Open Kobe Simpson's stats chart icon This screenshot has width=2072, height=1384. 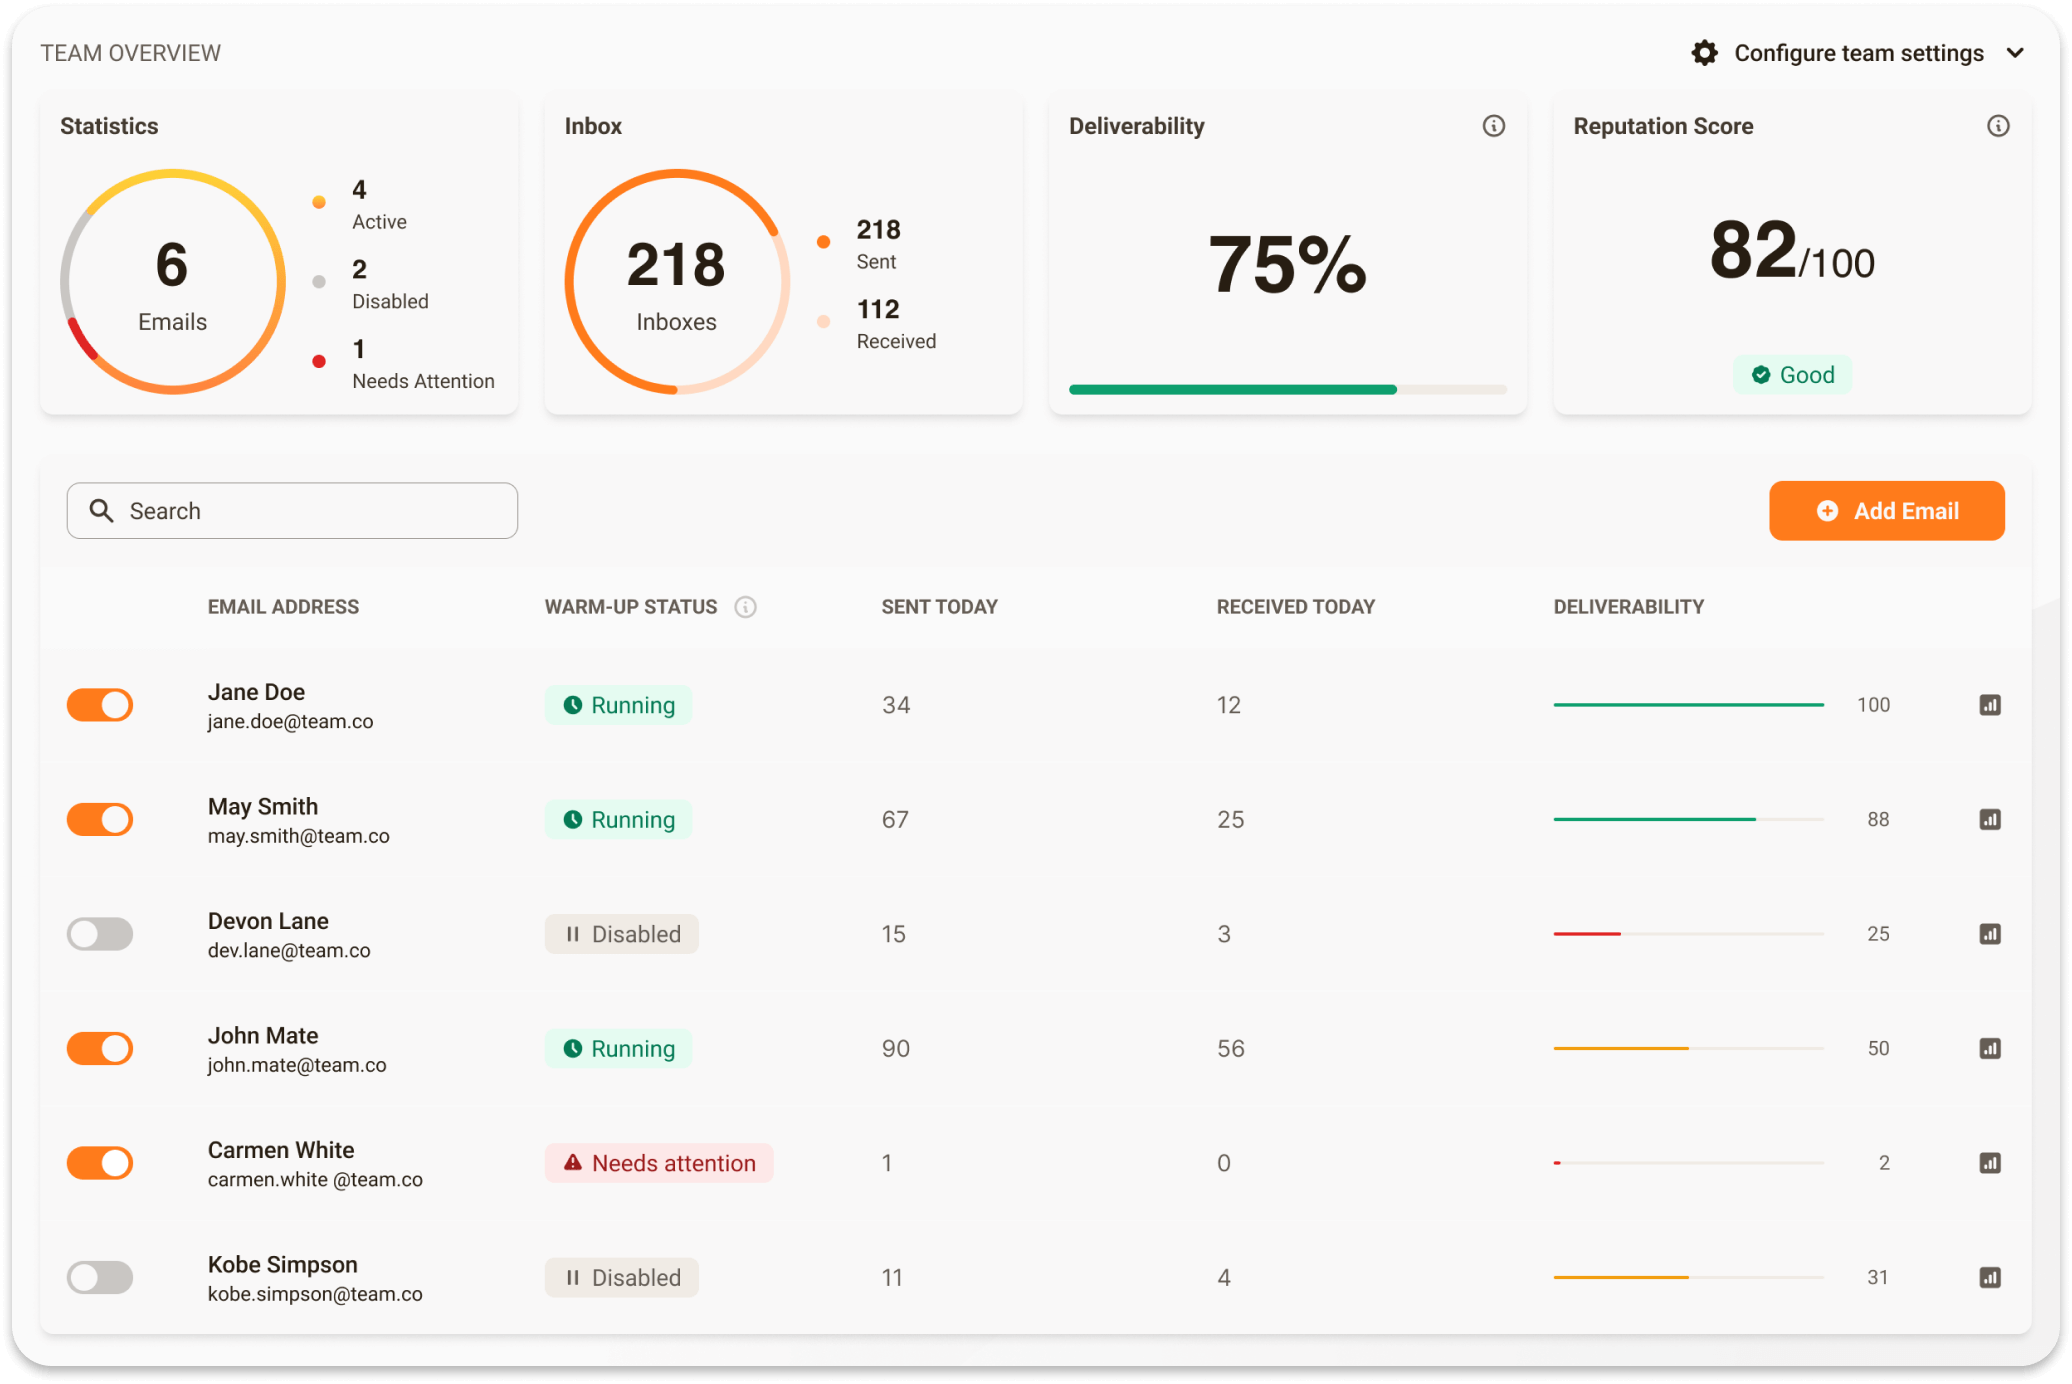tap(1990, 1277)
